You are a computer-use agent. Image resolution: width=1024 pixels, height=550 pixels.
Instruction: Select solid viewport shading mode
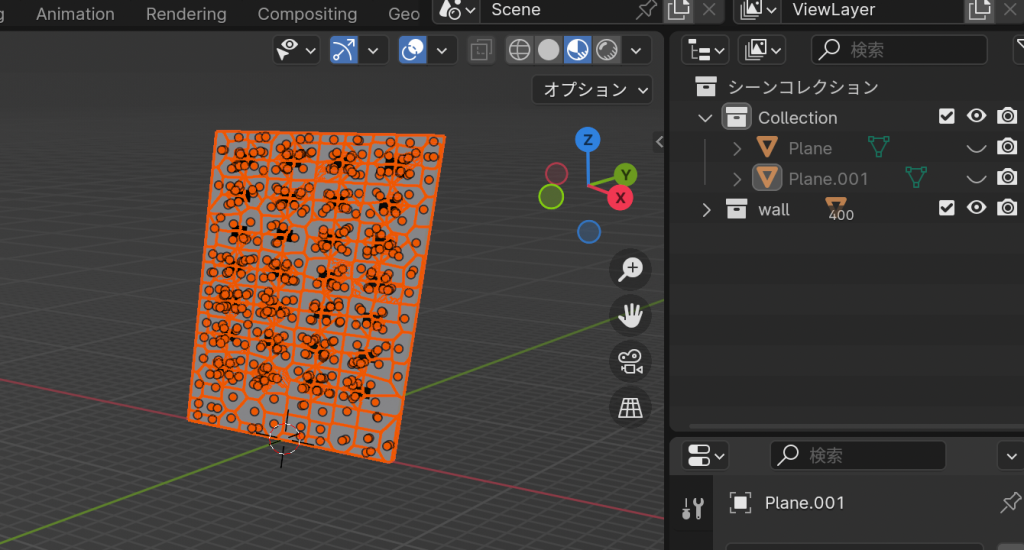tap(548, 50)
